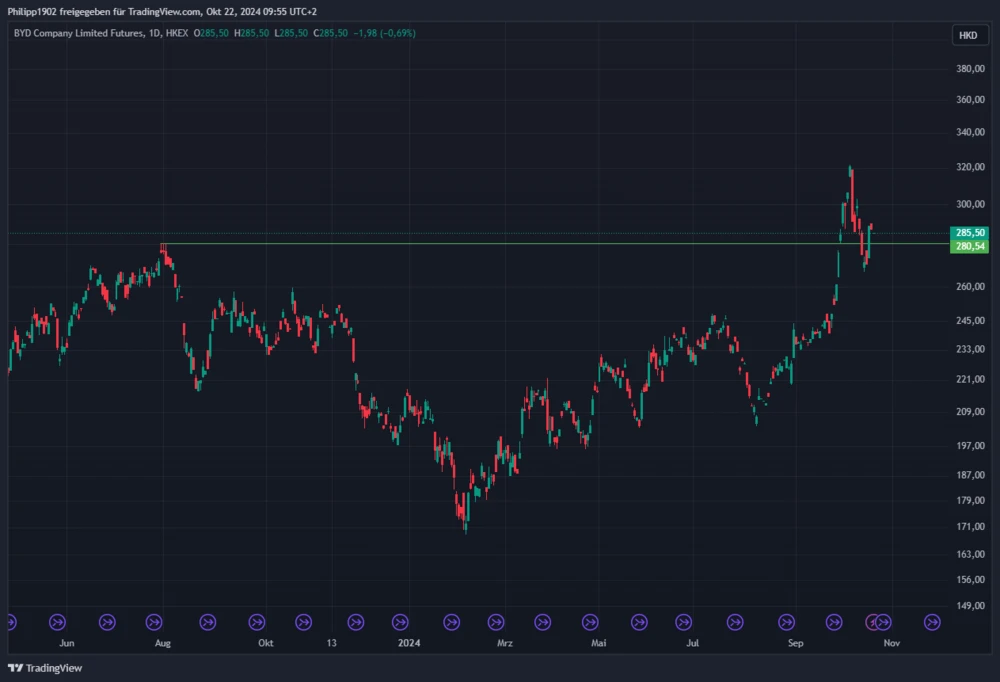Click the 285,50 current price label
The image size is (1000, 682).
(970, 232)
